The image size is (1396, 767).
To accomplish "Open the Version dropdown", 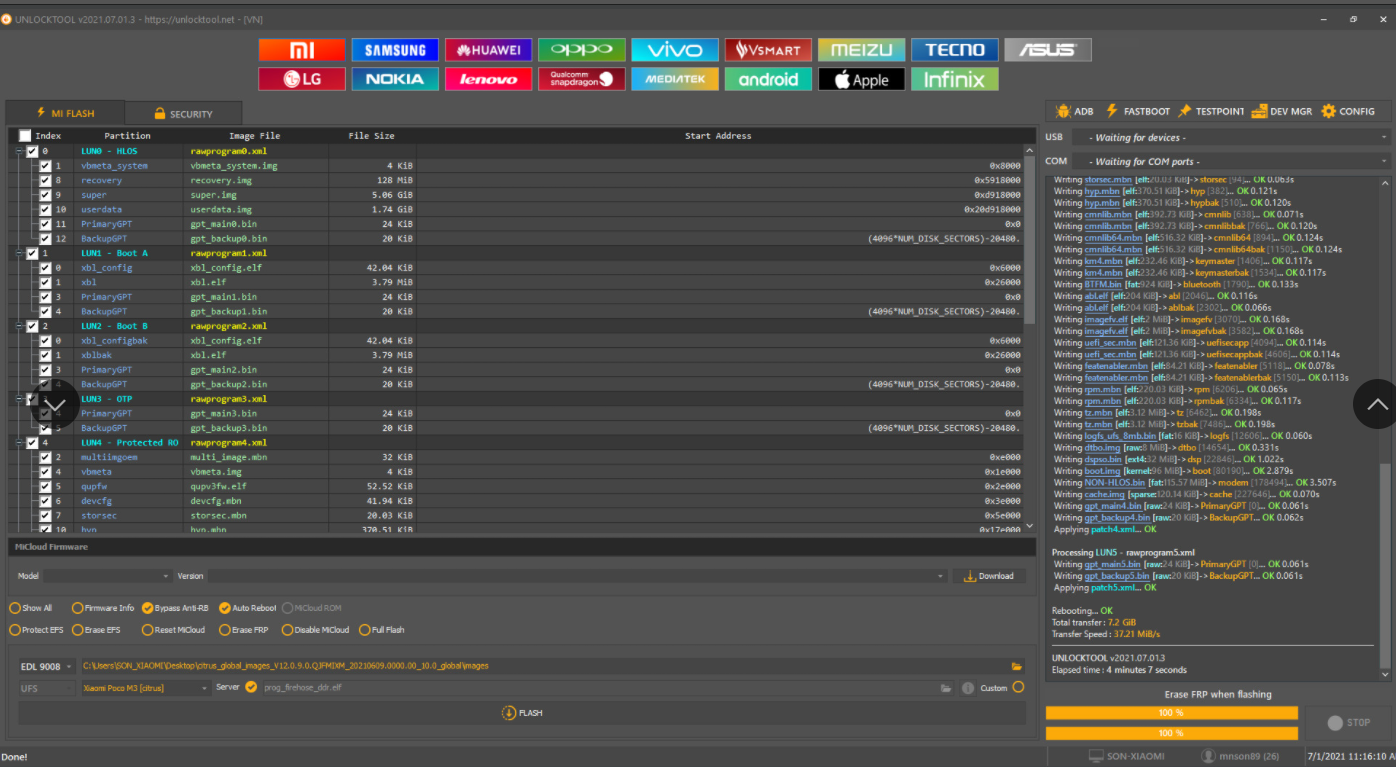I will click(x=577, y=576).
